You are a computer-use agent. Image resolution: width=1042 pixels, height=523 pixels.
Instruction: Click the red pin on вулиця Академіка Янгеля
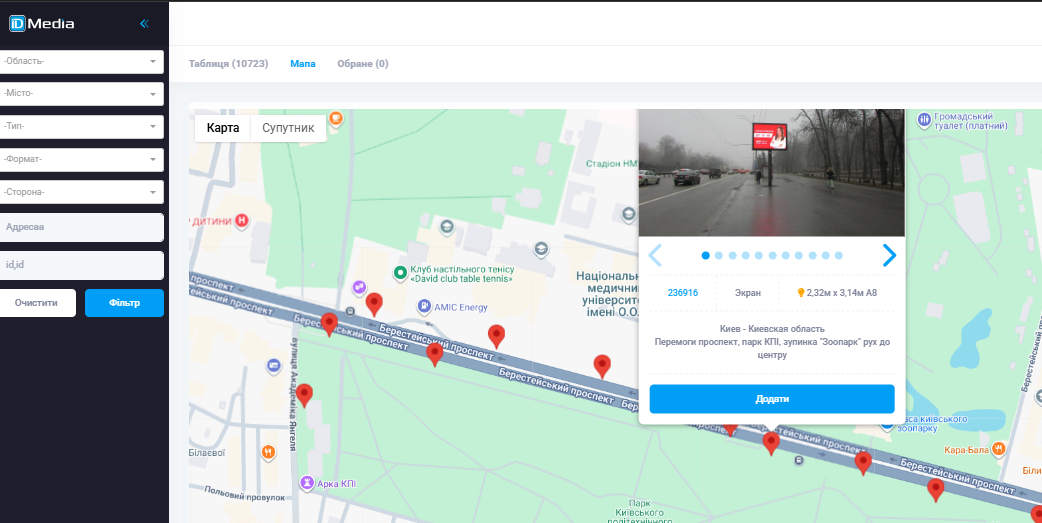304,395
